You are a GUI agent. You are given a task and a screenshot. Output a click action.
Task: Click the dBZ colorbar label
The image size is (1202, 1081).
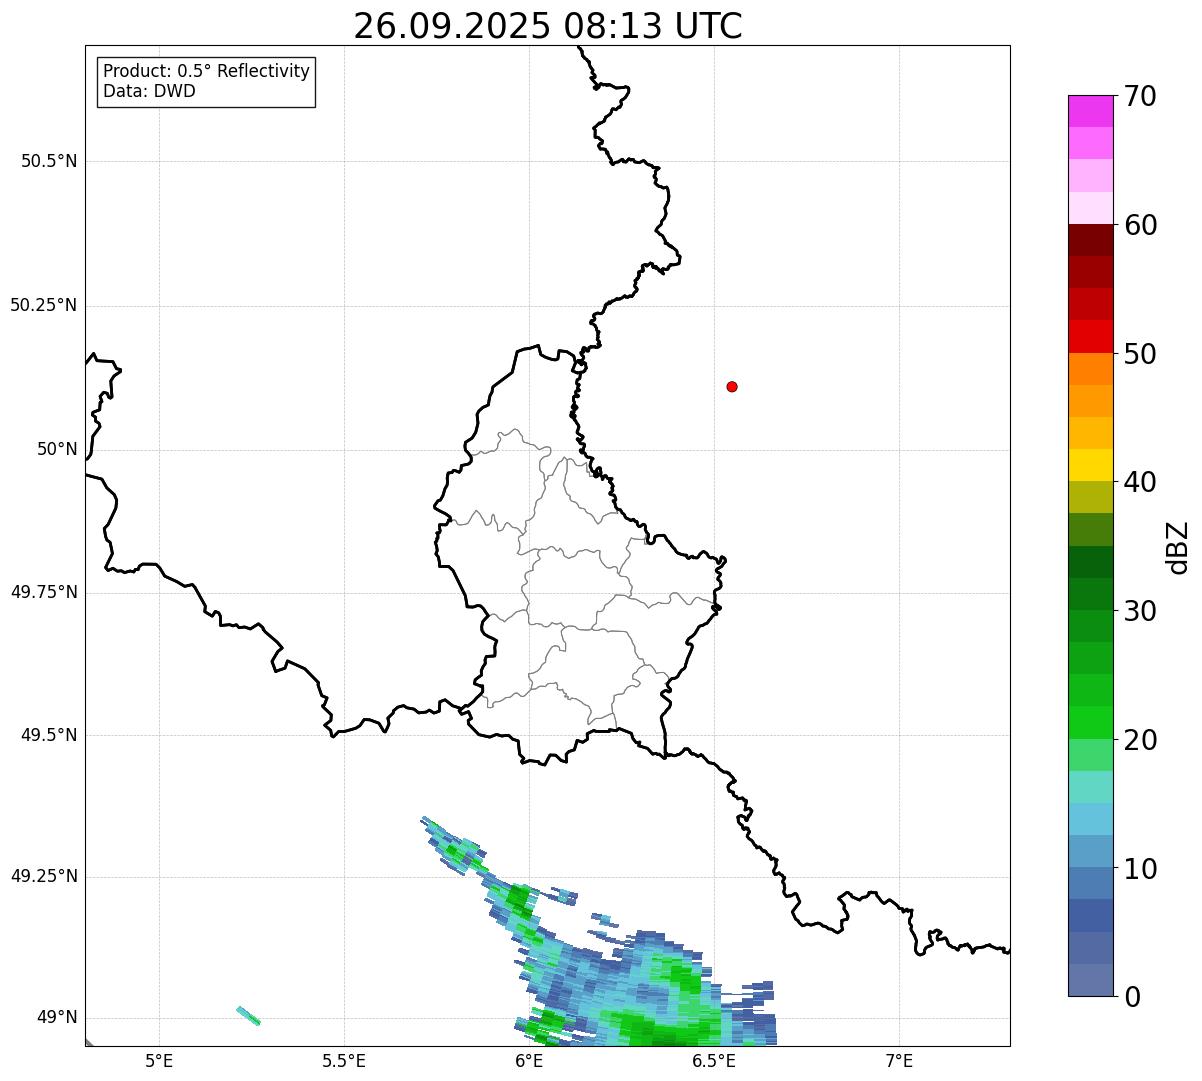pos(1179,546)
